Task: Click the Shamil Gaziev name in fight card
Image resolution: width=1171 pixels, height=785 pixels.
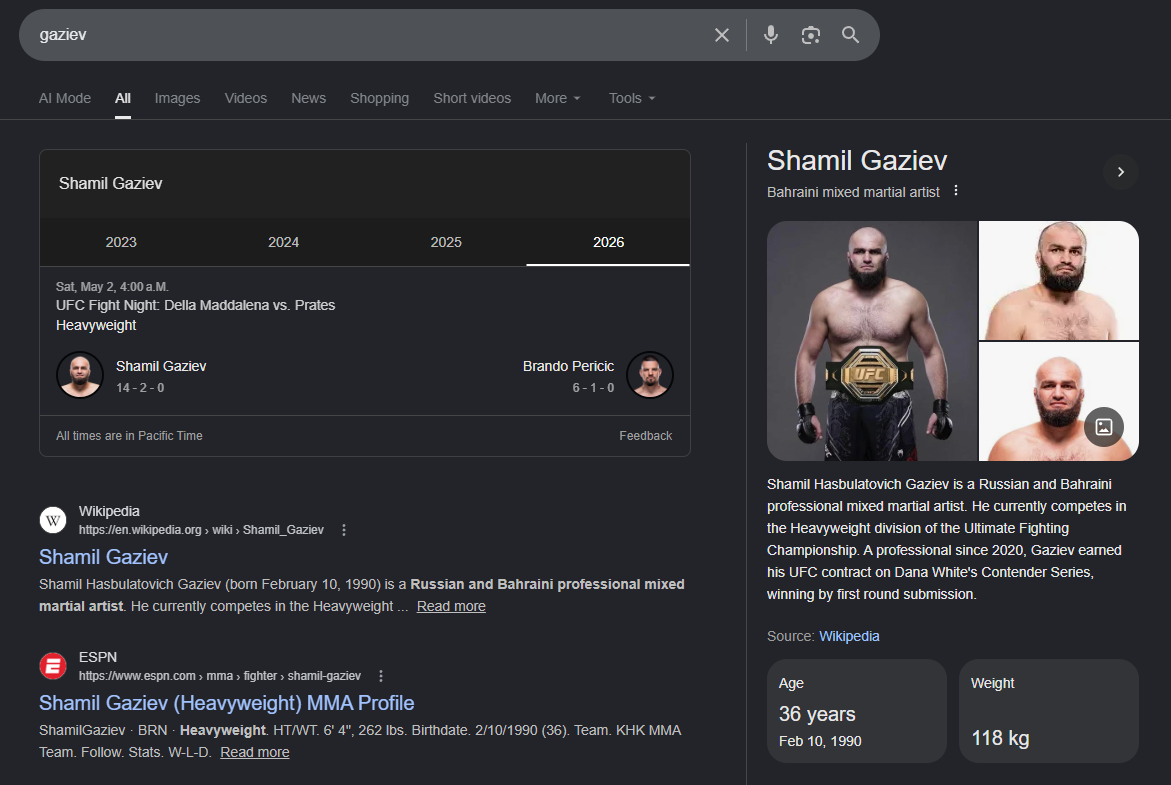Action: coord(161,366)
